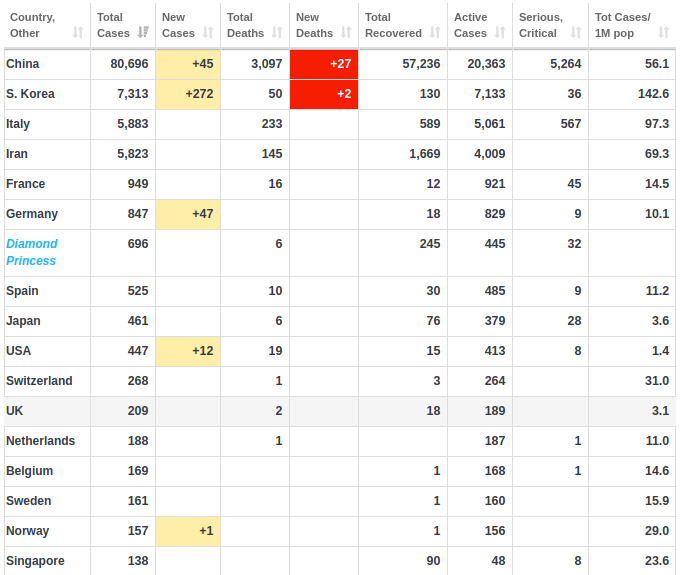Select the S. Korea country cell
This screenshot has height=575, width=681.
(47, 94)
